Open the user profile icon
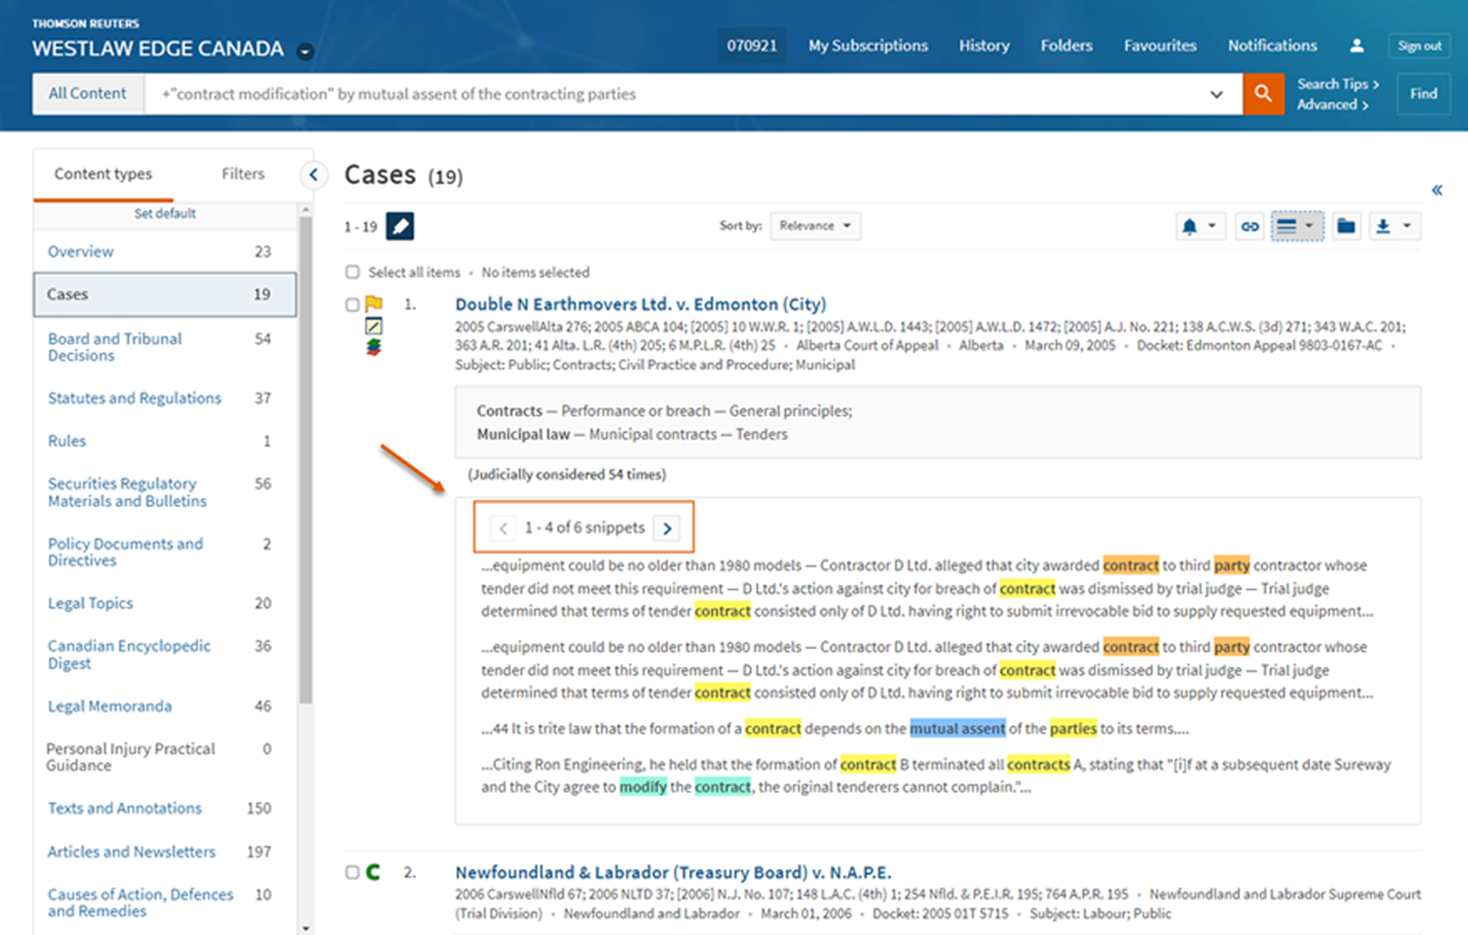This screenshot has width=1468, height=935. 1356,45
